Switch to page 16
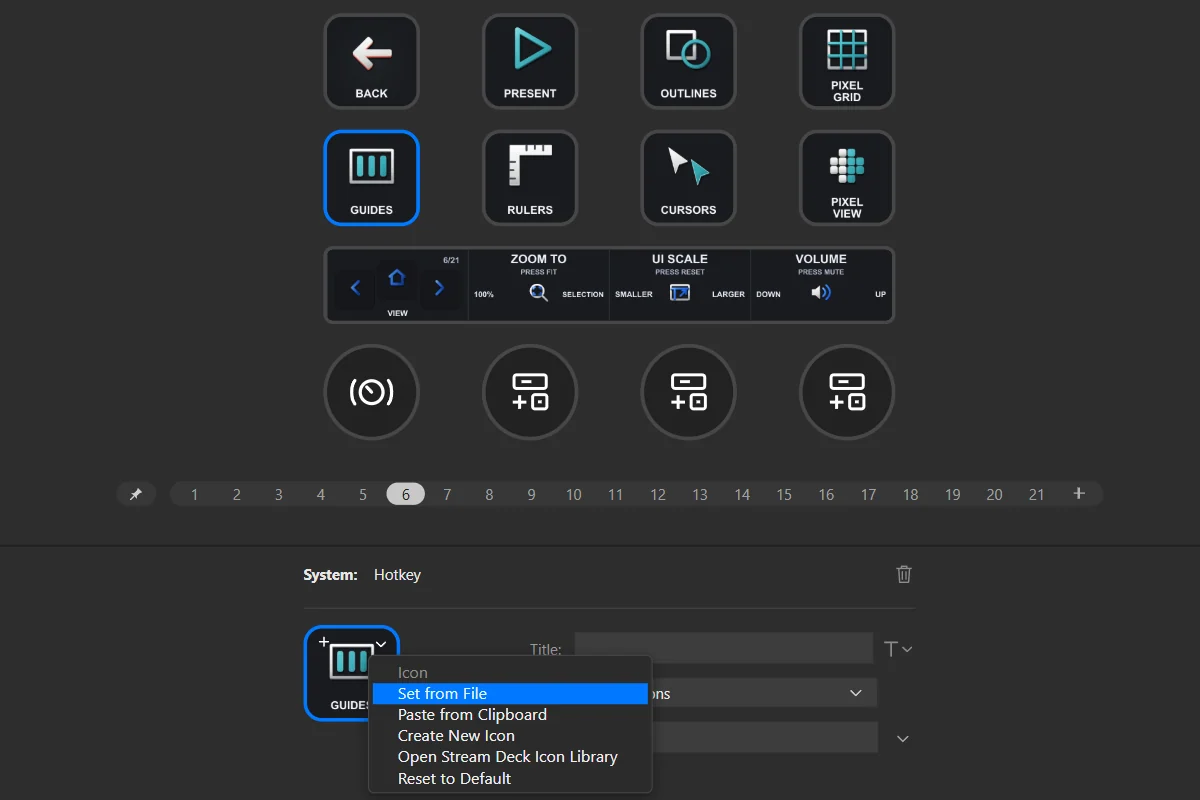 click(x=826, y=494)
